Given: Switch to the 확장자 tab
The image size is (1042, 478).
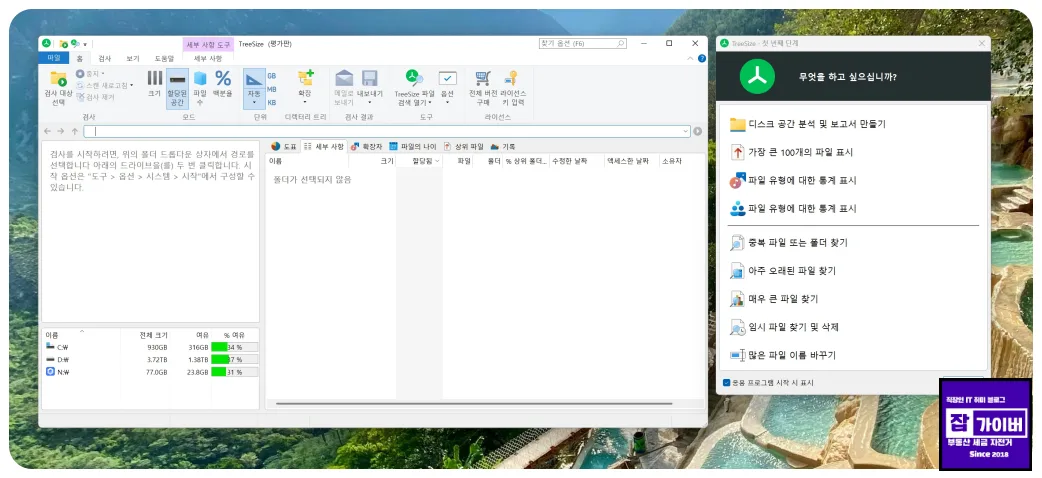Looking at the screenshot, I should (x=366, y=146).
